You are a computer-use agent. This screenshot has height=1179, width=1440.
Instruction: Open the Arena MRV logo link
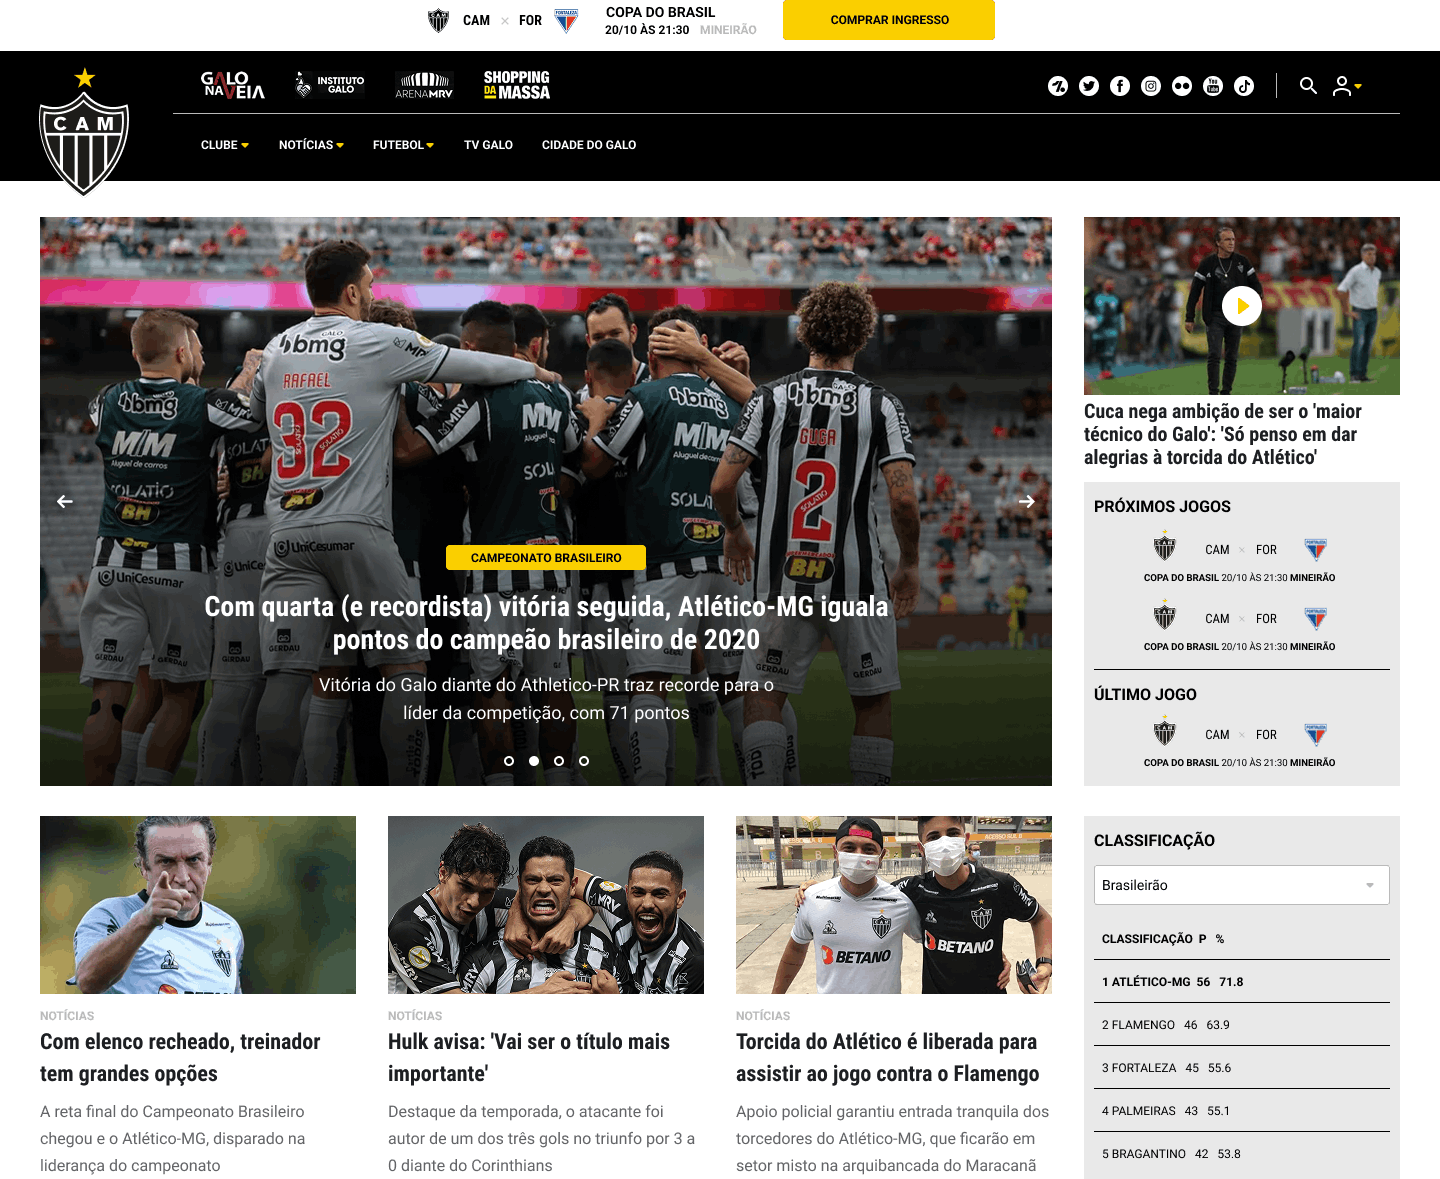424,84
